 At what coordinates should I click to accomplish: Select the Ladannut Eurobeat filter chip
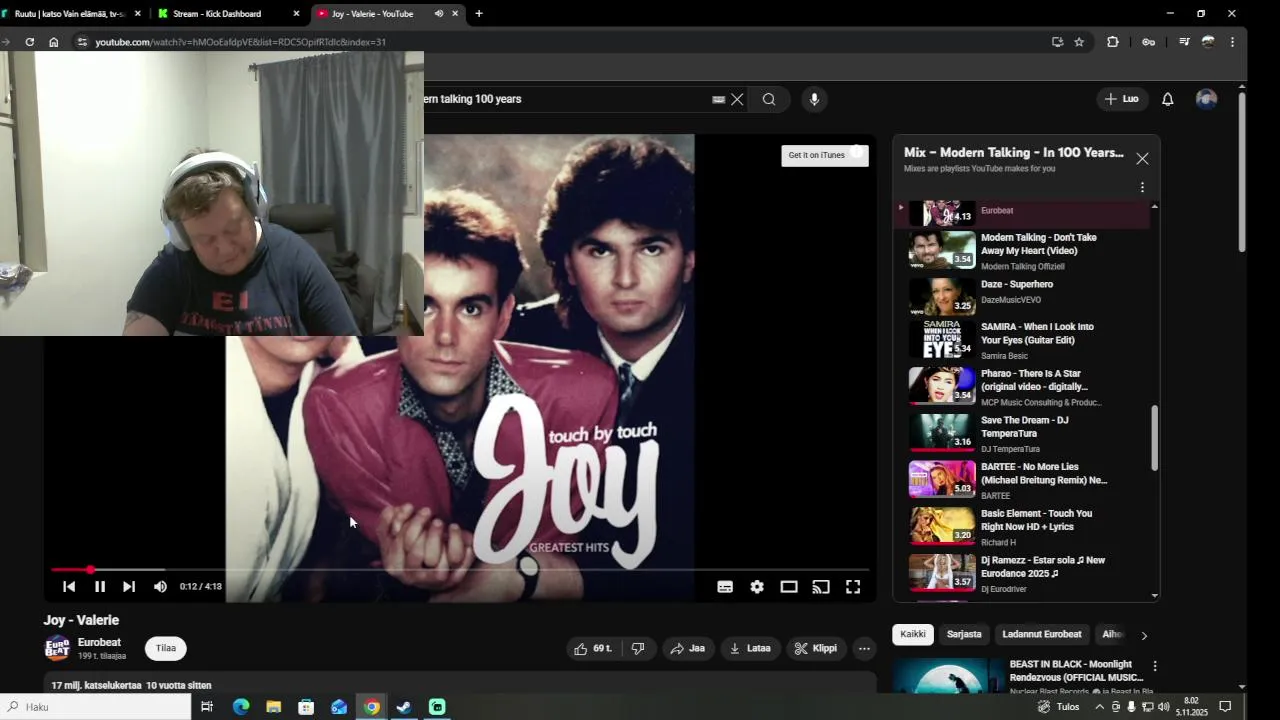[x=1042, y=634]
